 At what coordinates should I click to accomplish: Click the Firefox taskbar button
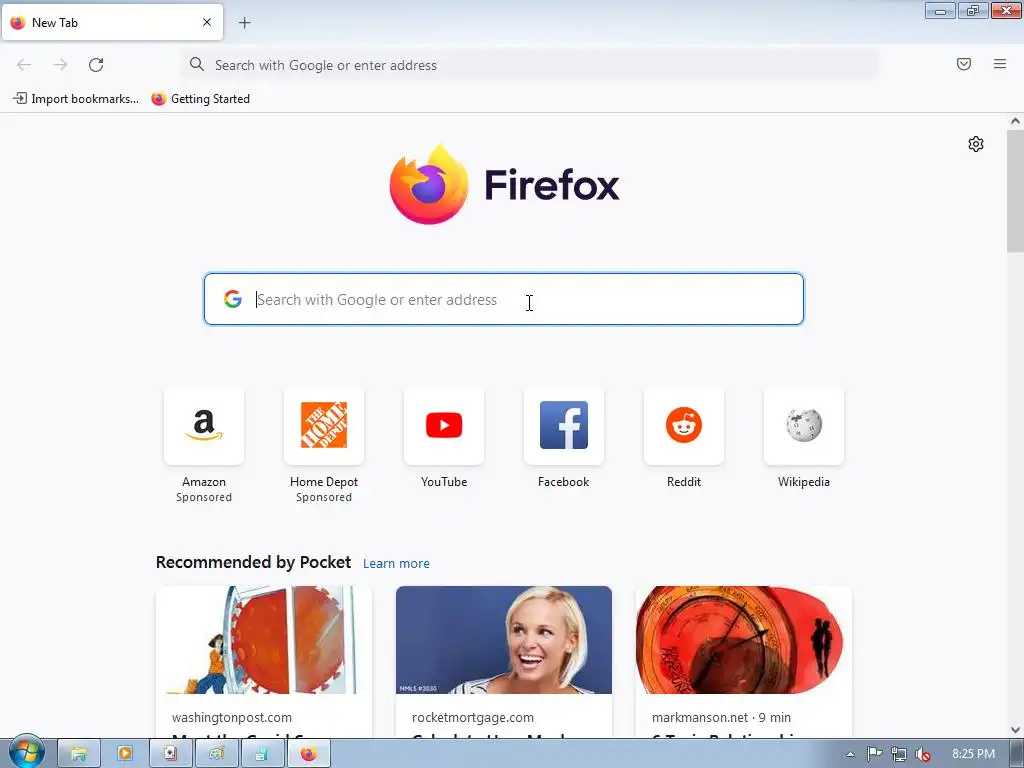(308, 754)
